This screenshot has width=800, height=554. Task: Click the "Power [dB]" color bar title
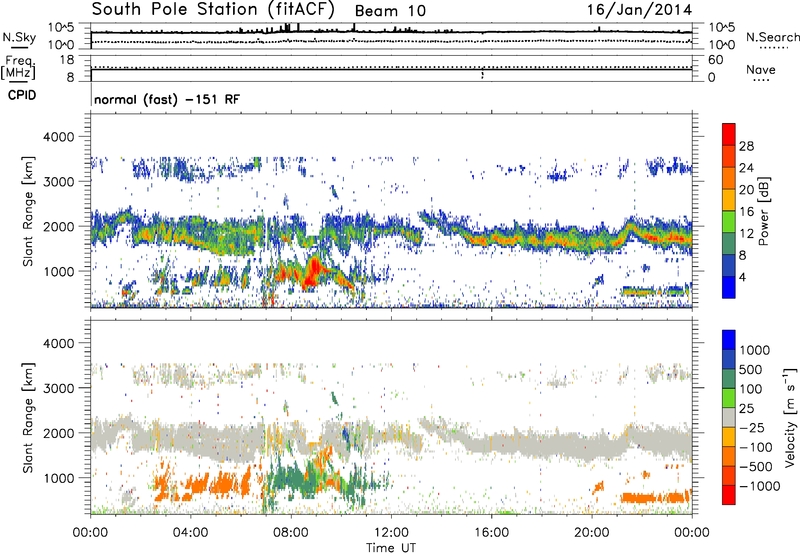tap(763, 211)
